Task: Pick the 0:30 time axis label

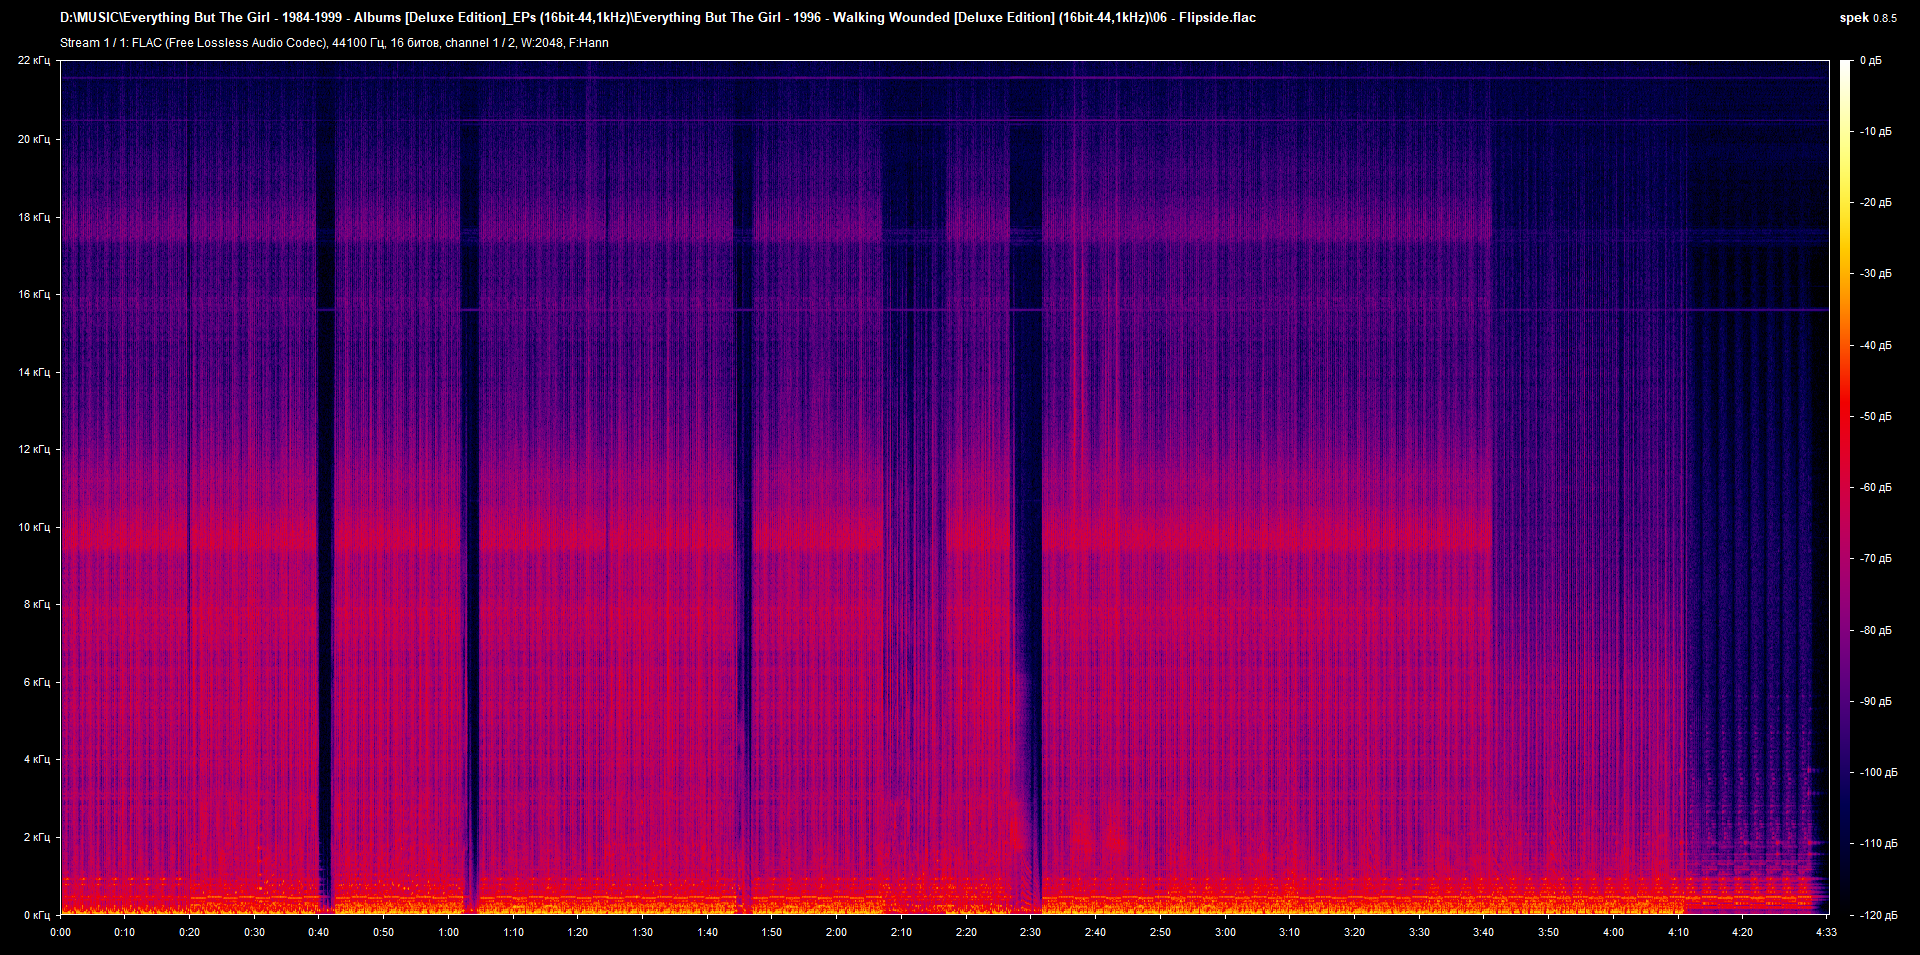Action: 254,932
